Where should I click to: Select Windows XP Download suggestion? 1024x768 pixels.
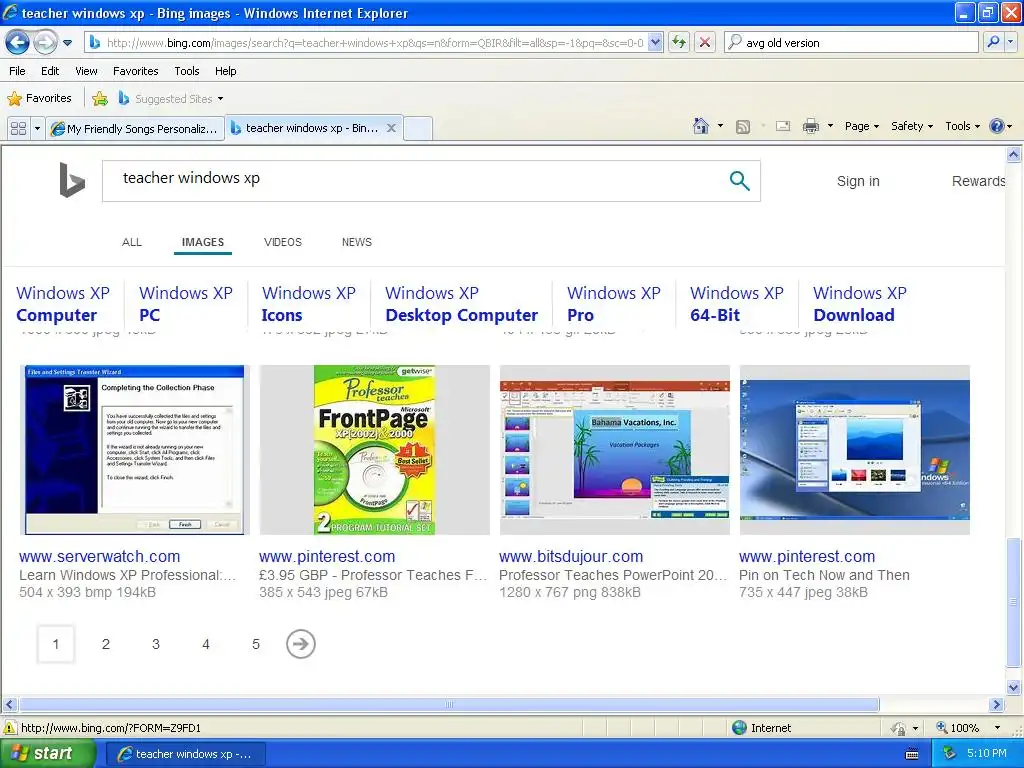(x=859, y=304)
